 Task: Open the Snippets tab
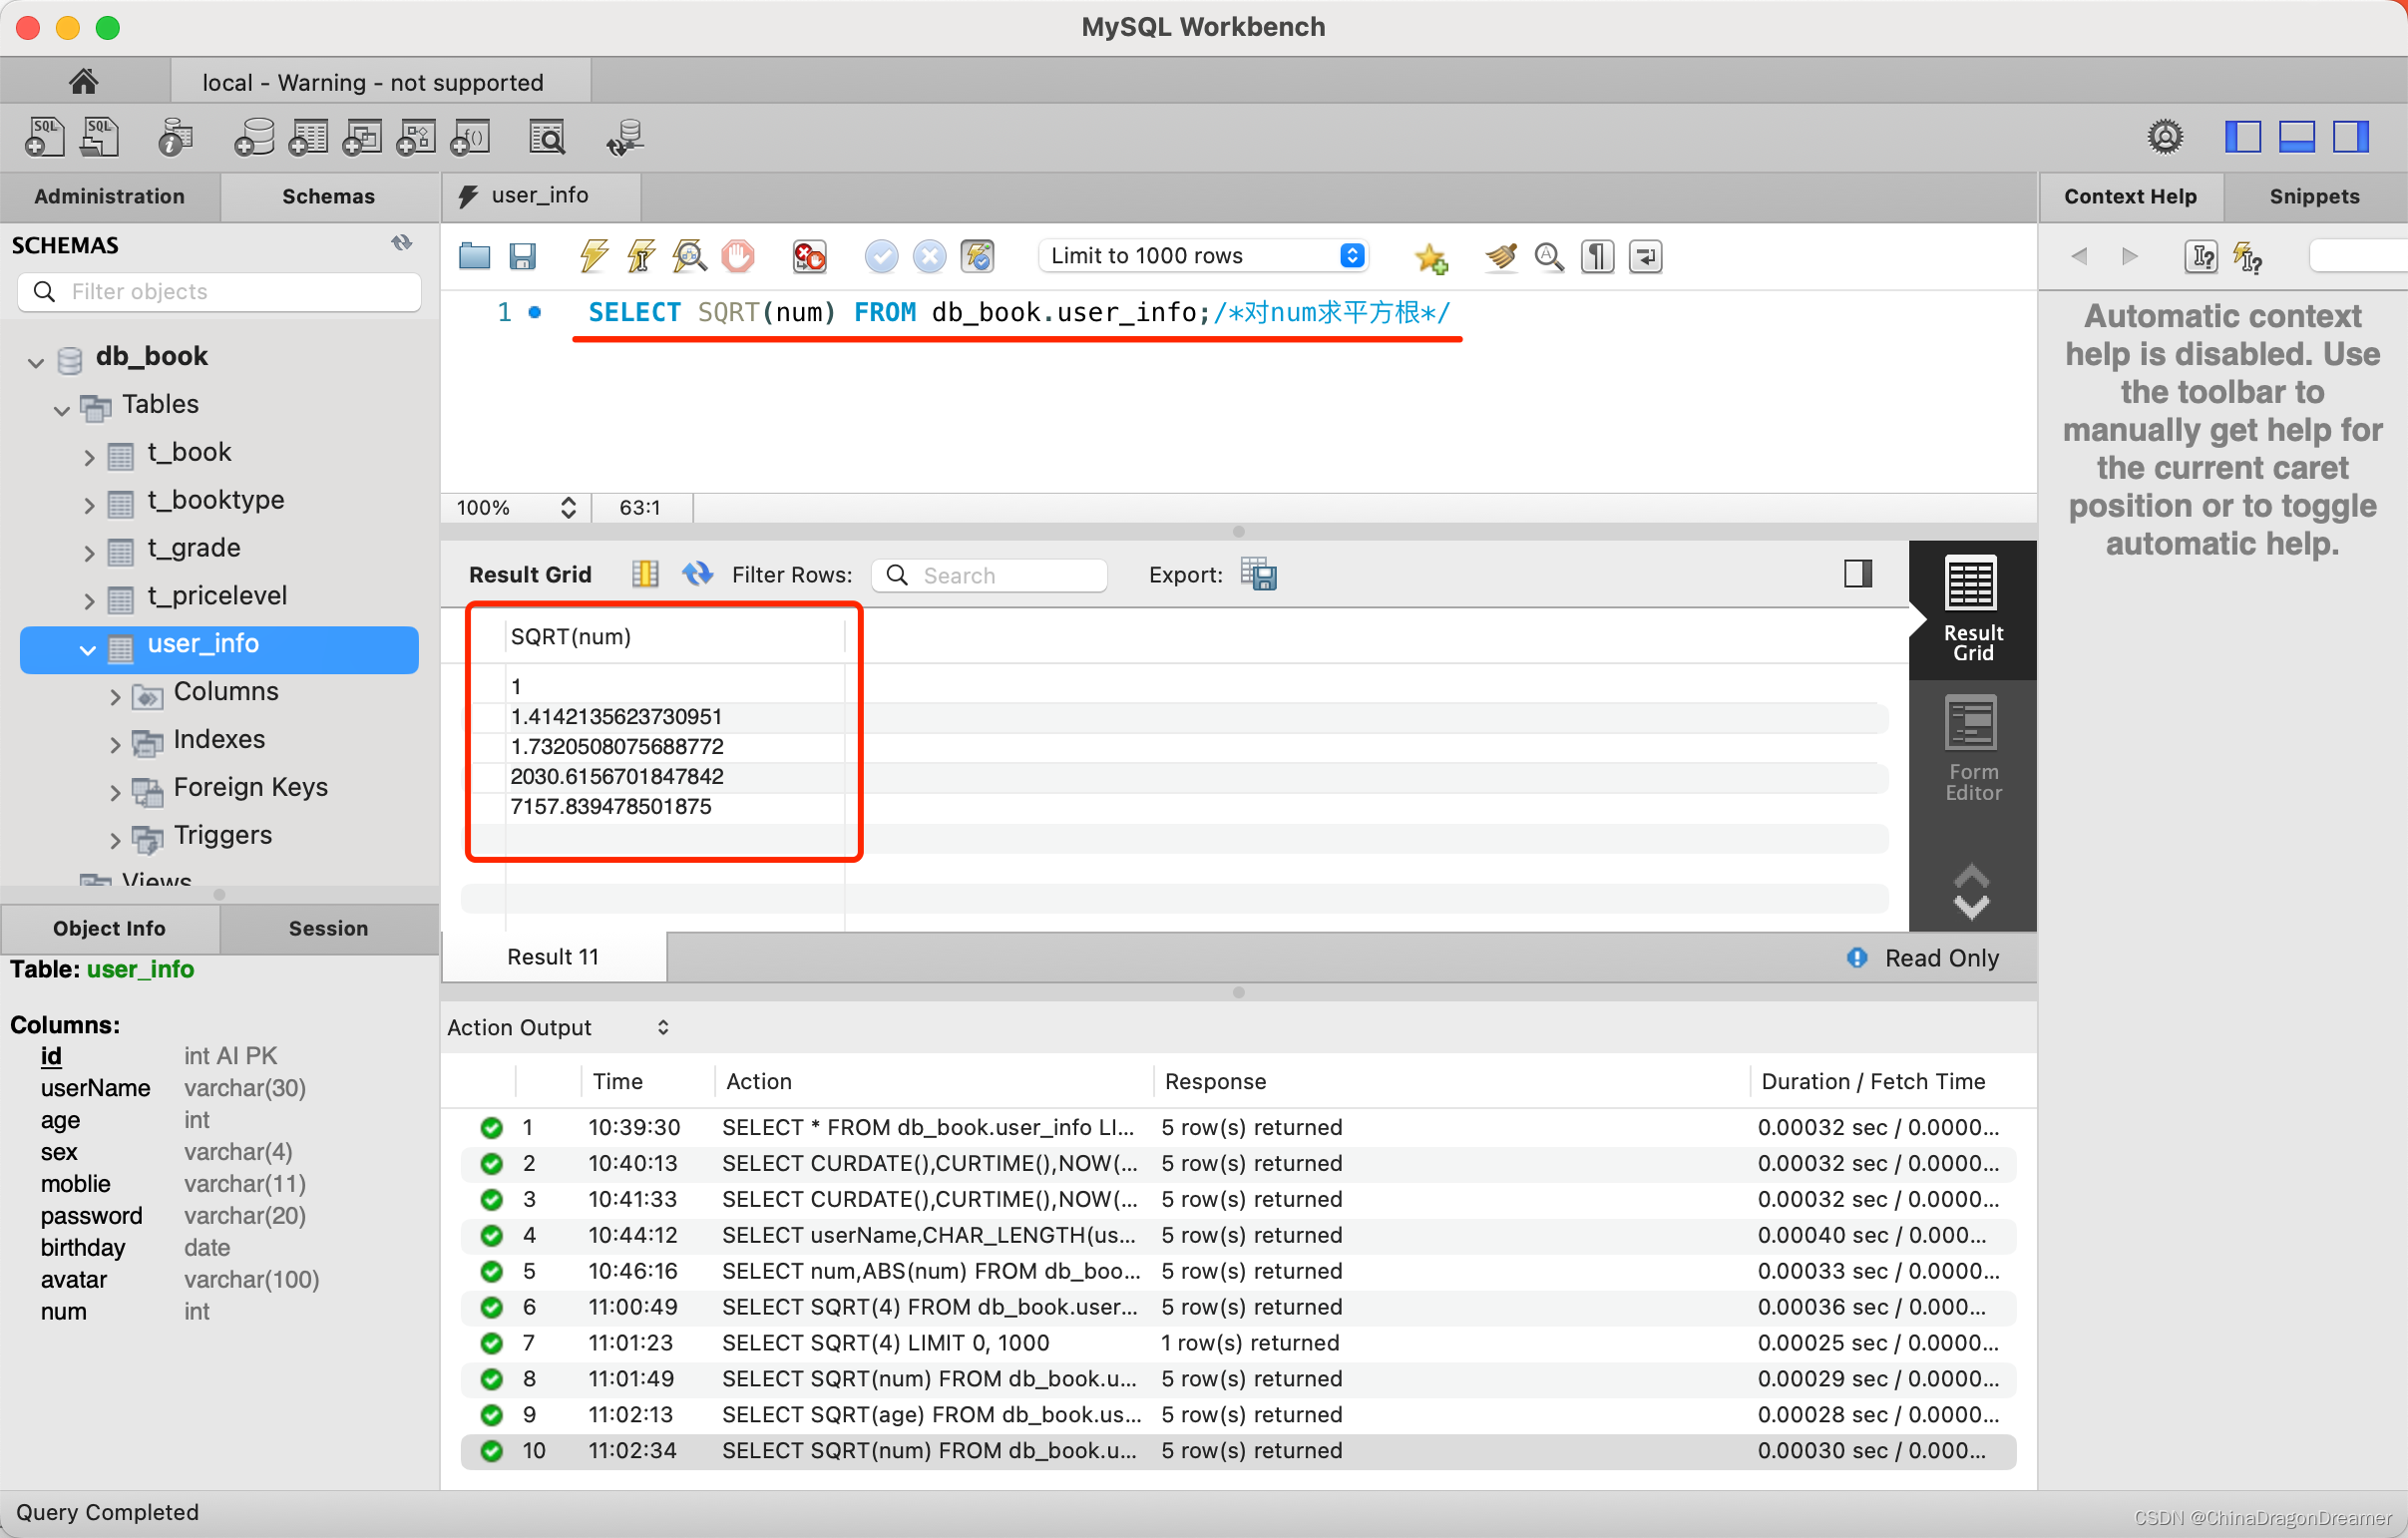[2314, 196]
